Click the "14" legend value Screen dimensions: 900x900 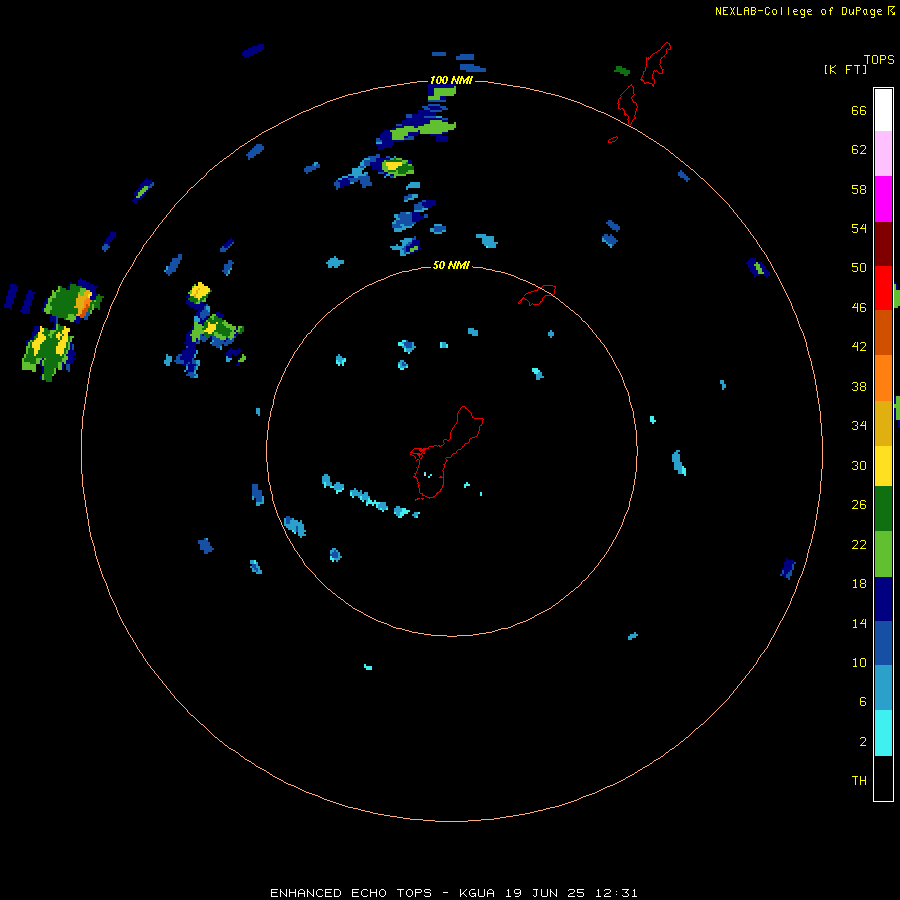tap(859, 623)
